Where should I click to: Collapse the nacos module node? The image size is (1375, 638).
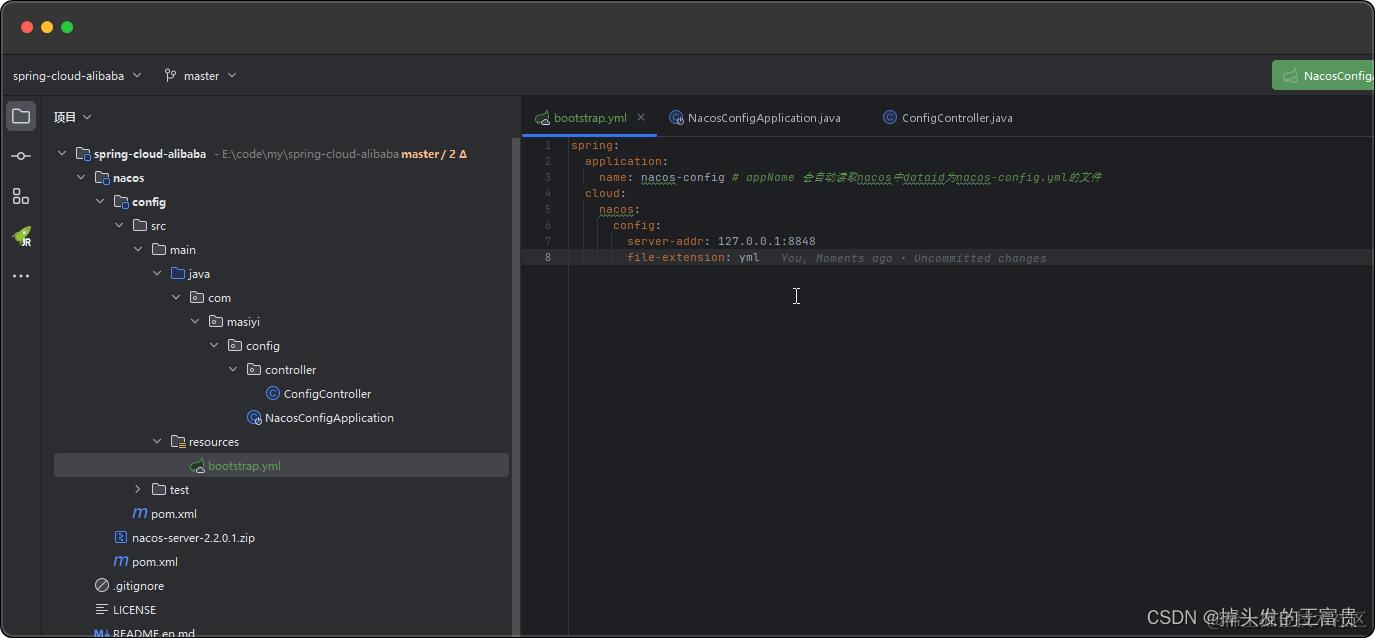(x=81, y=177)
